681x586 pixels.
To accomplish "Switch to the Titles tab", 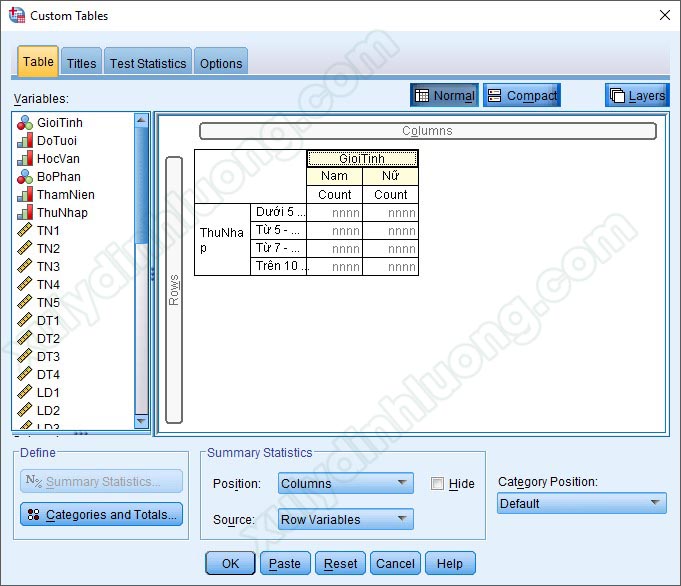I will click(x=81, y=63).
